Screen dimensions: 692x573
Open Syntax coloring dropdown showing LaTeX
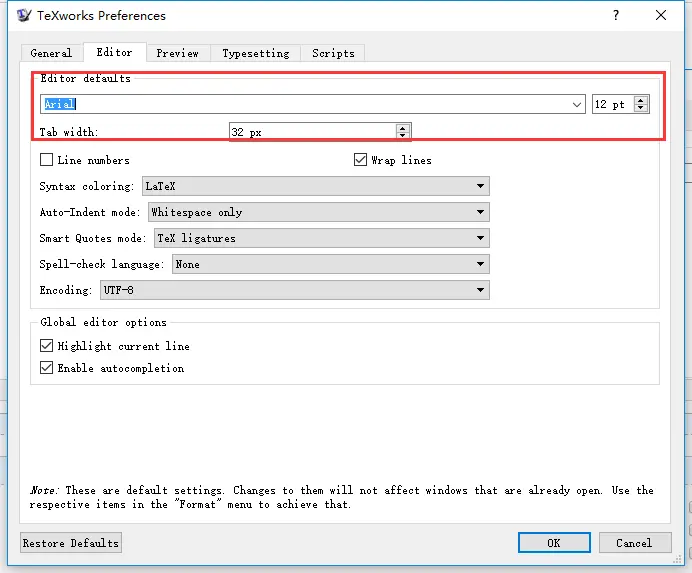316,186
